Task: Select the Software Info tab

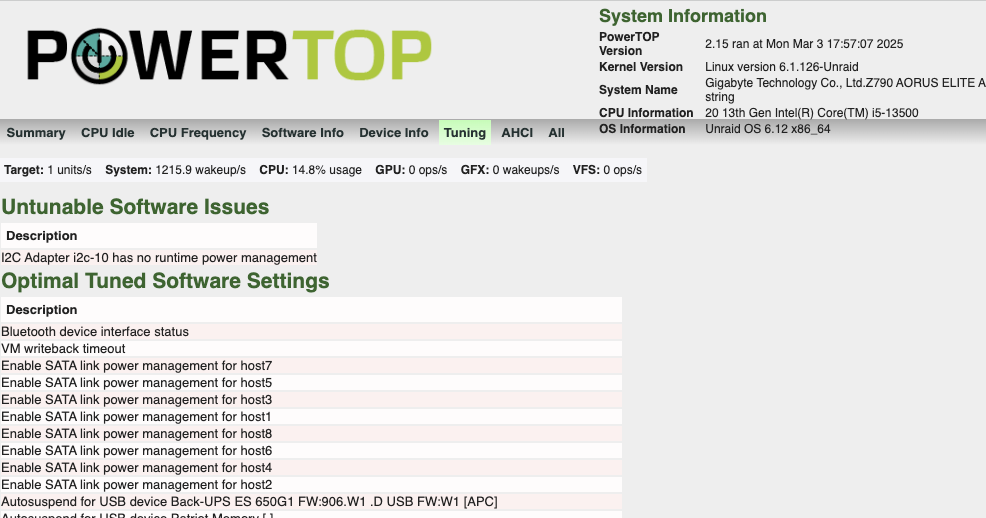Action: pyautogui.click(x=302, y=133)
